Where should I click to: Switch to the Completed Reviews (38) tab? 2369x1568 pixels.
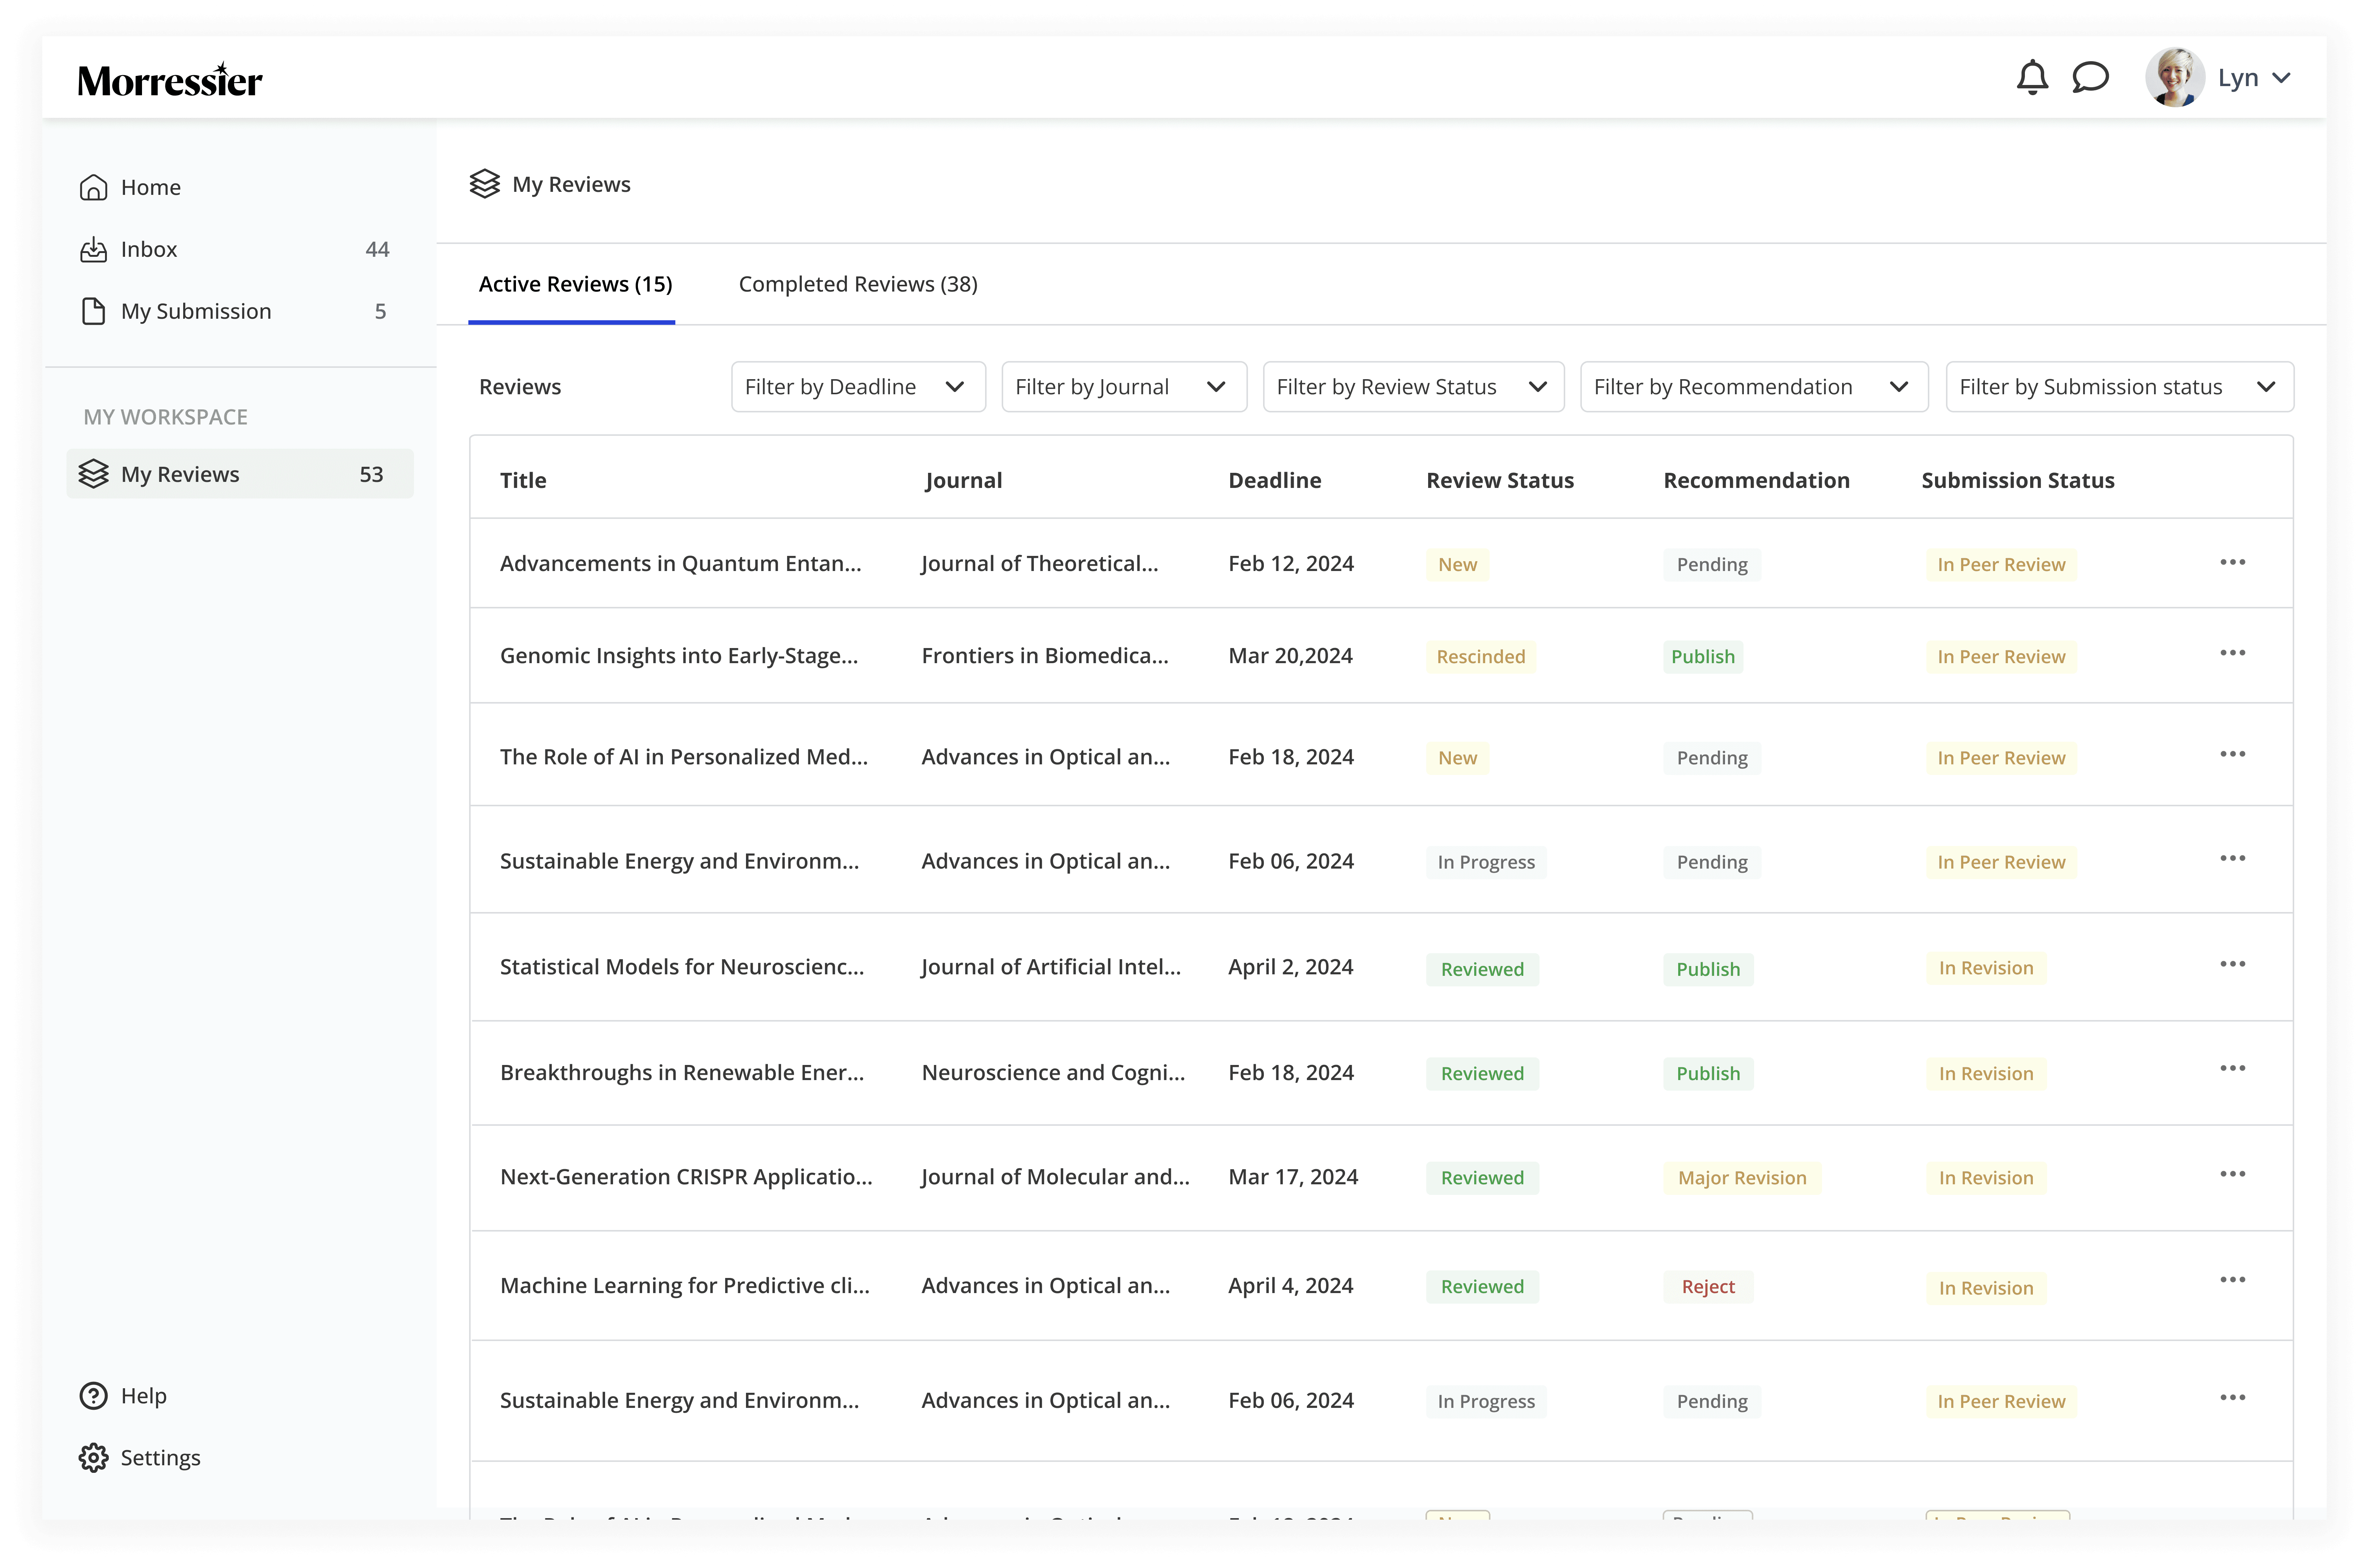coord(858,284)
